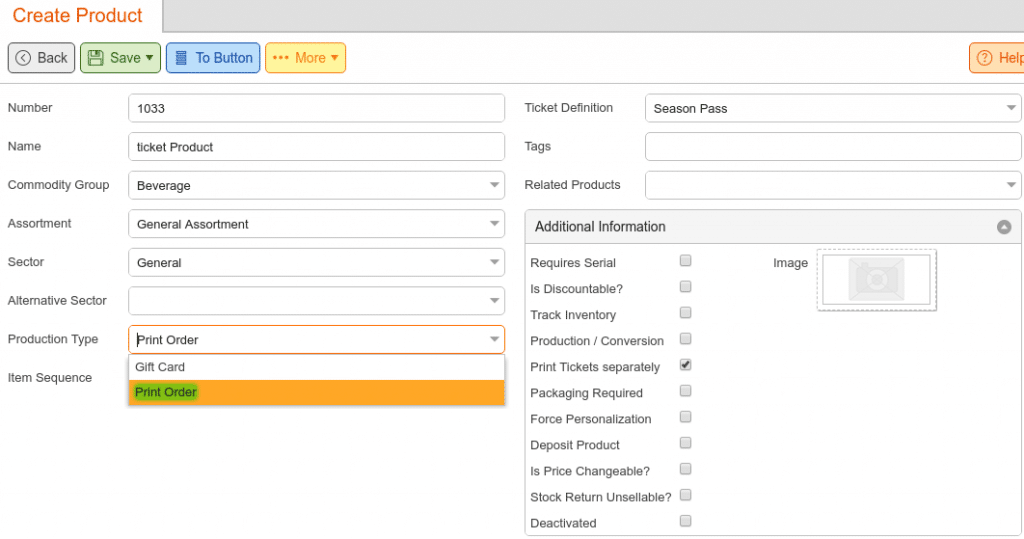This screenshot has height=539, width=1024.
Task: Check the Production / Conversion checkbox
Action: (685, 338)
